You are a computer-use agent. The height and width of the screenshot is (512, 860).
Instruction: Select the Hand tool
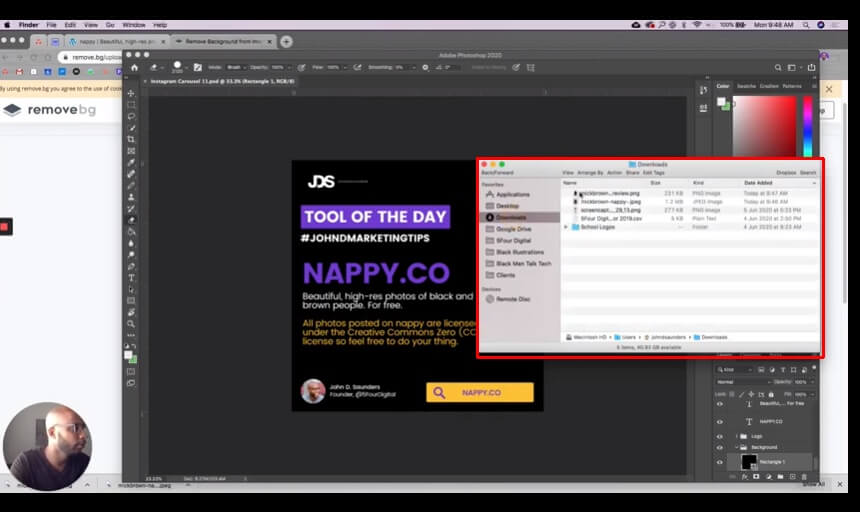[x=131, y=312]
